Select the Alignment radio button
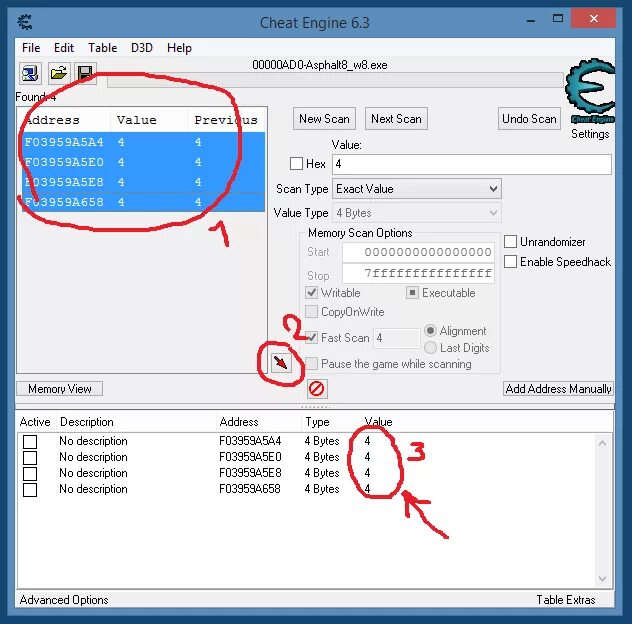Screen dimensions: 632x624 coord(430,331)
